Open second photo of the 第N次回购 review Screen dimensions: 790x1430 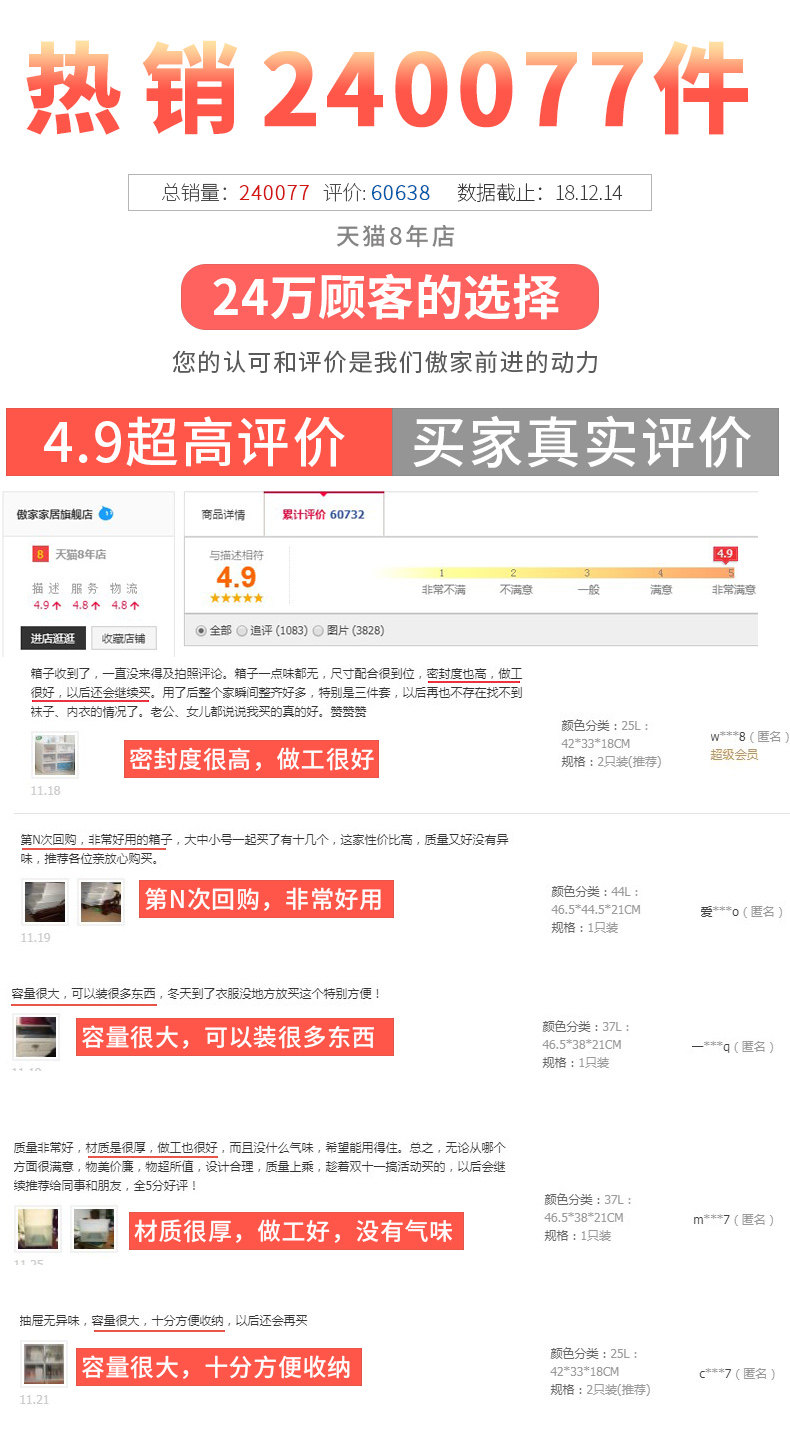point(101,902)
